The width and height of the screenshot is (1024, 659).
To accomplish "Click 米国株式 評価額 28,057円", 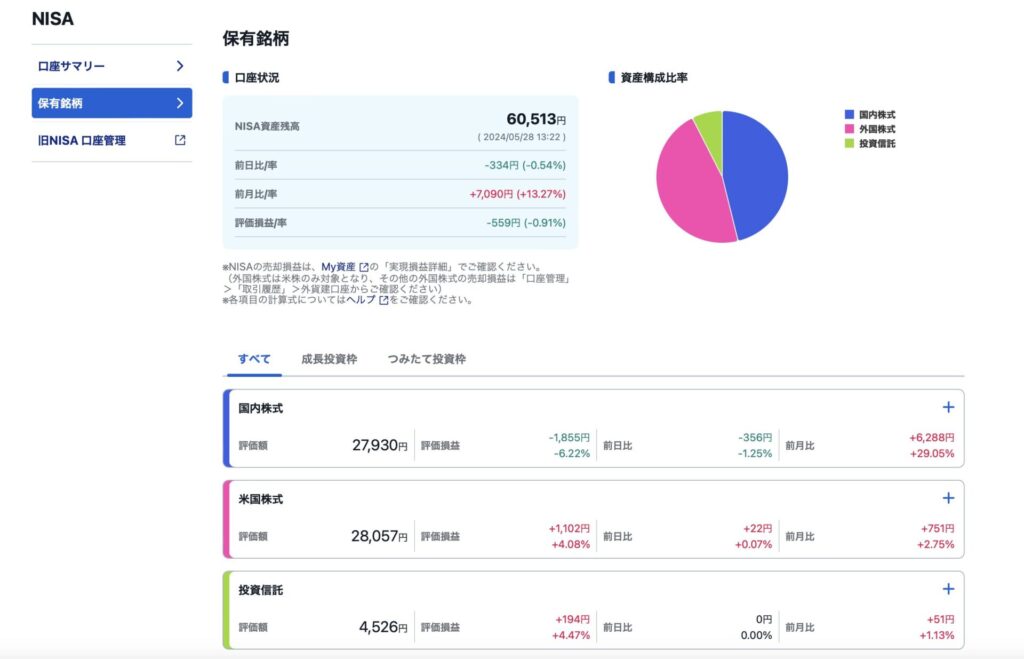I will coord(379,536).
